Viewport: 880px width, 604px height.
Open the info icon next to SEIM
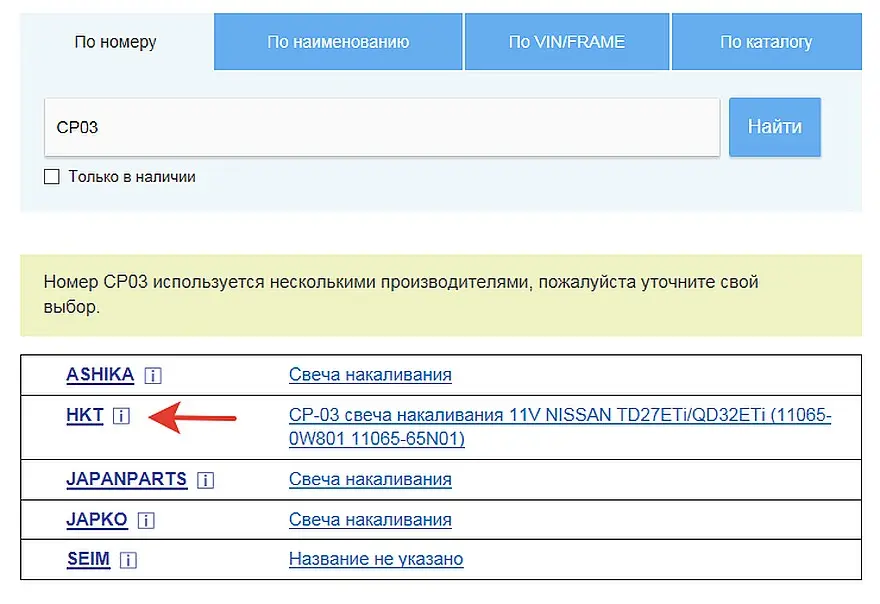[x=128, y=560]
